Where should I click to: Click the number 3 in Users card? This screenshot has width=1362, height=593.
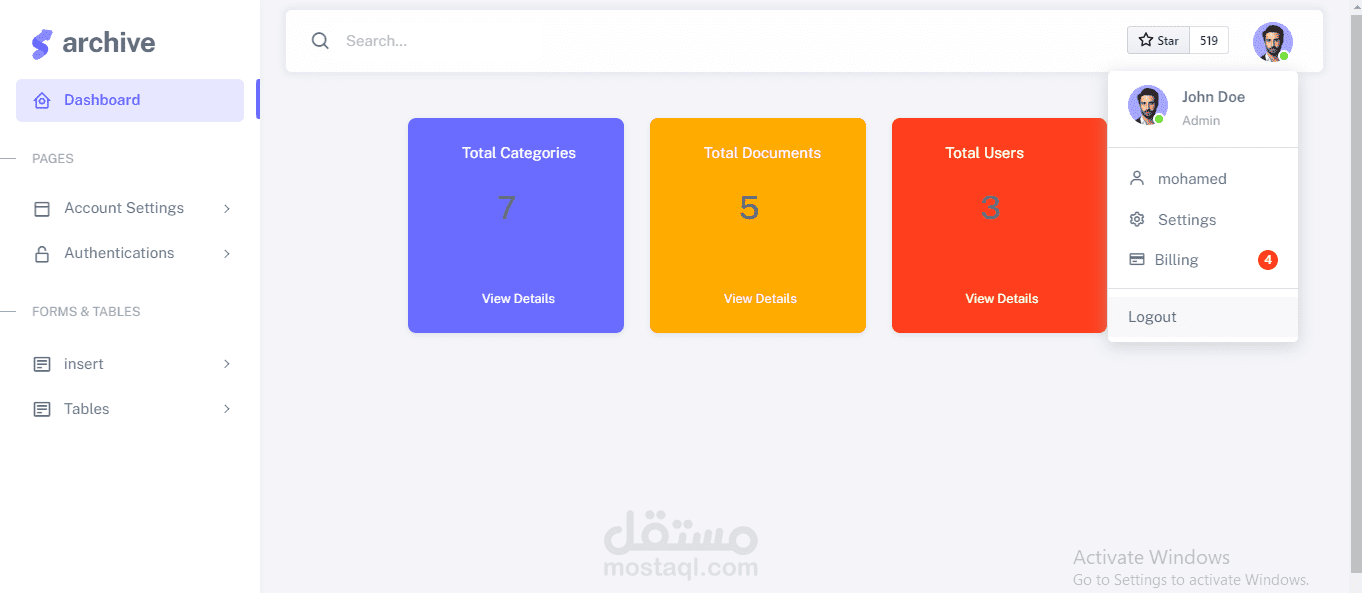click(x=990, y=208)
